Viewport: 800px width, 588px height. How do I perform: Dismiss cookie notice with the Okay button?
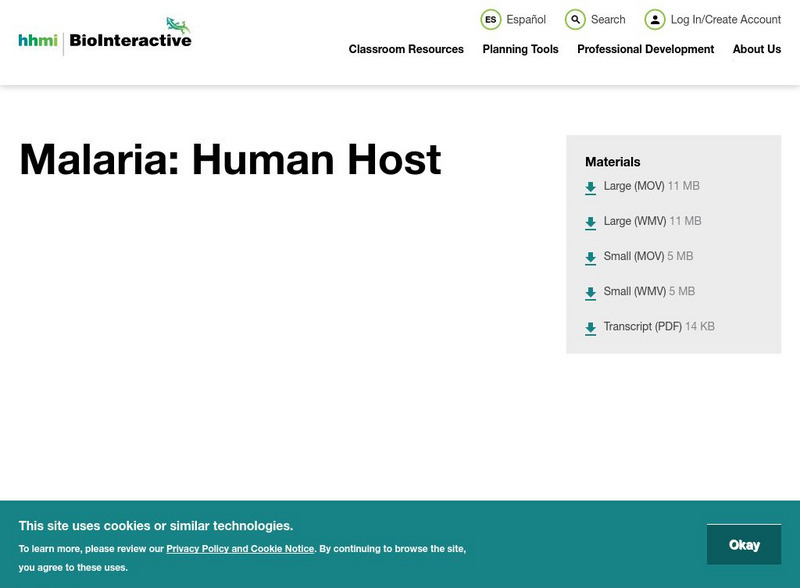pos(745,544)
